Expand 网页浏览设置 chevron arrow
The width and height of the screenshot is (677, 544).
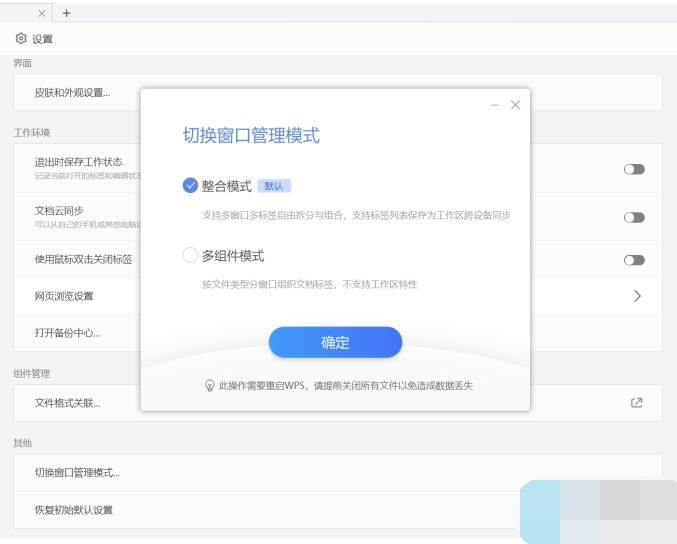pos(637,296)
